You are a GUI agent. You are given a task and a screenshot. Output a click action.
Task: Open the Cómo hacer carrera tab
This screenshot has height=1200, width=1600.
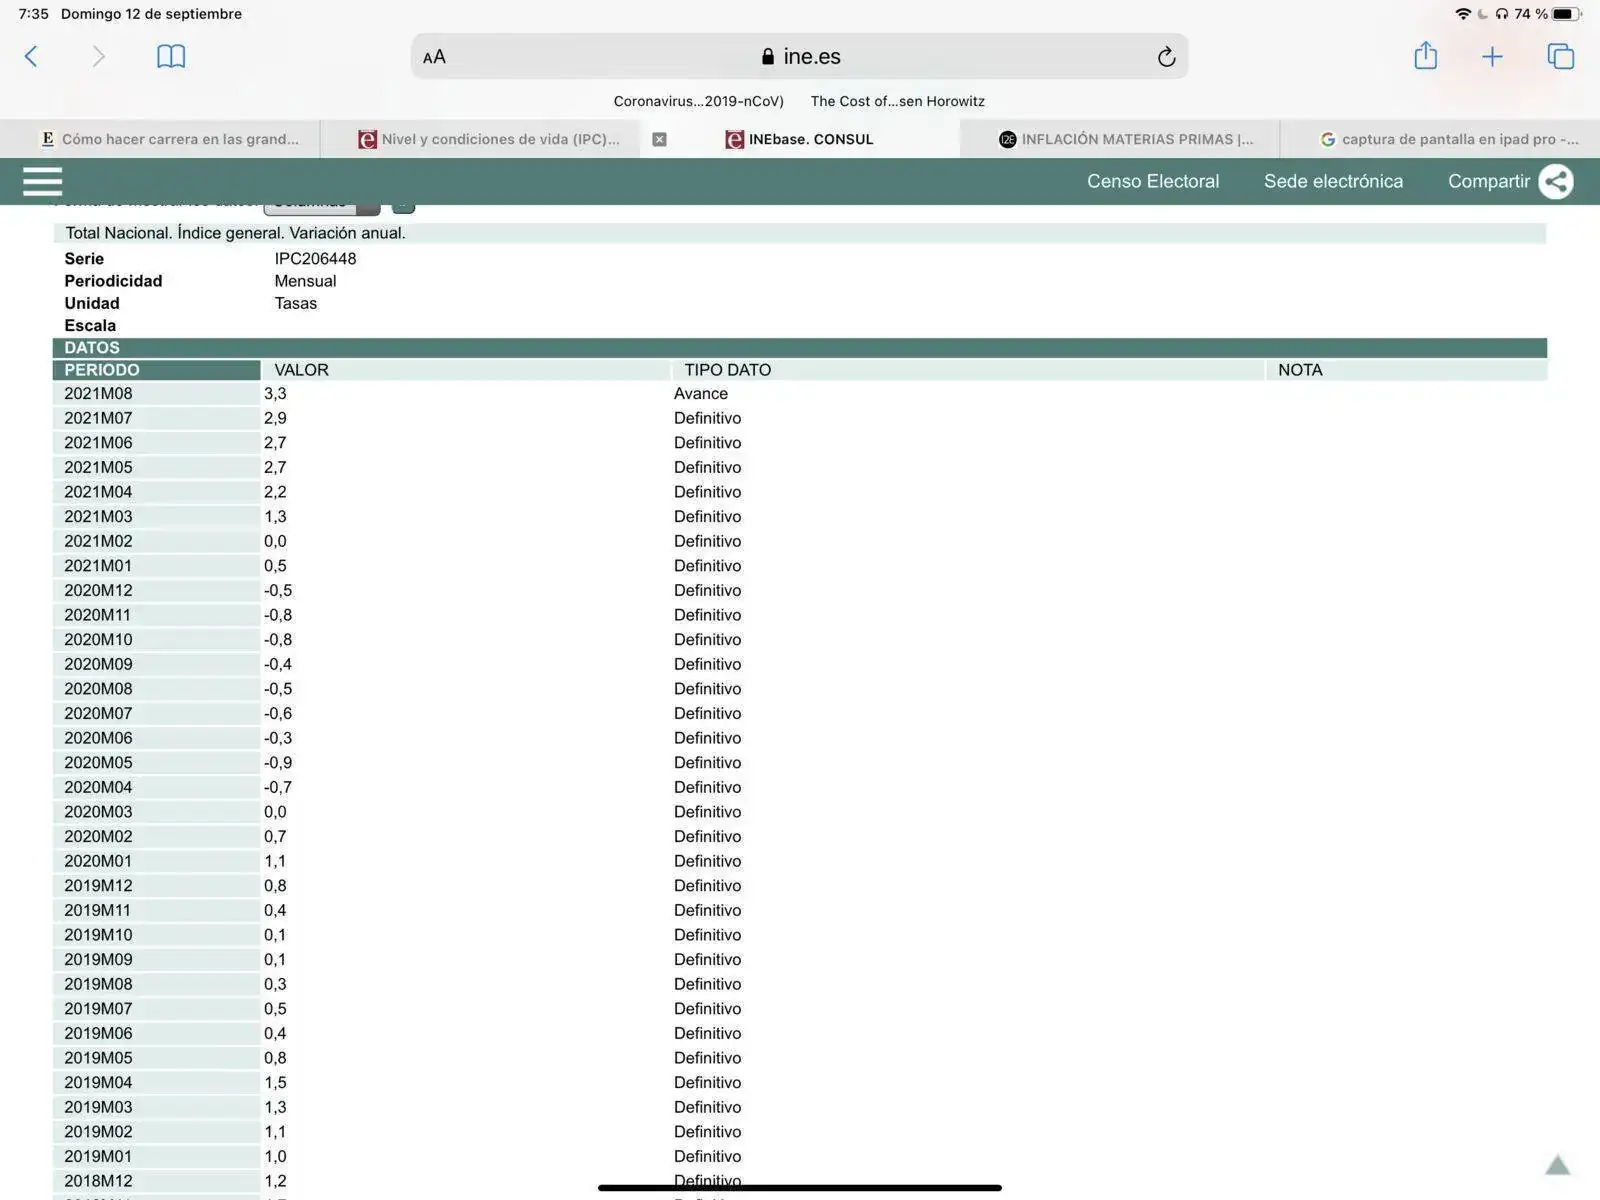click(170, 140)
